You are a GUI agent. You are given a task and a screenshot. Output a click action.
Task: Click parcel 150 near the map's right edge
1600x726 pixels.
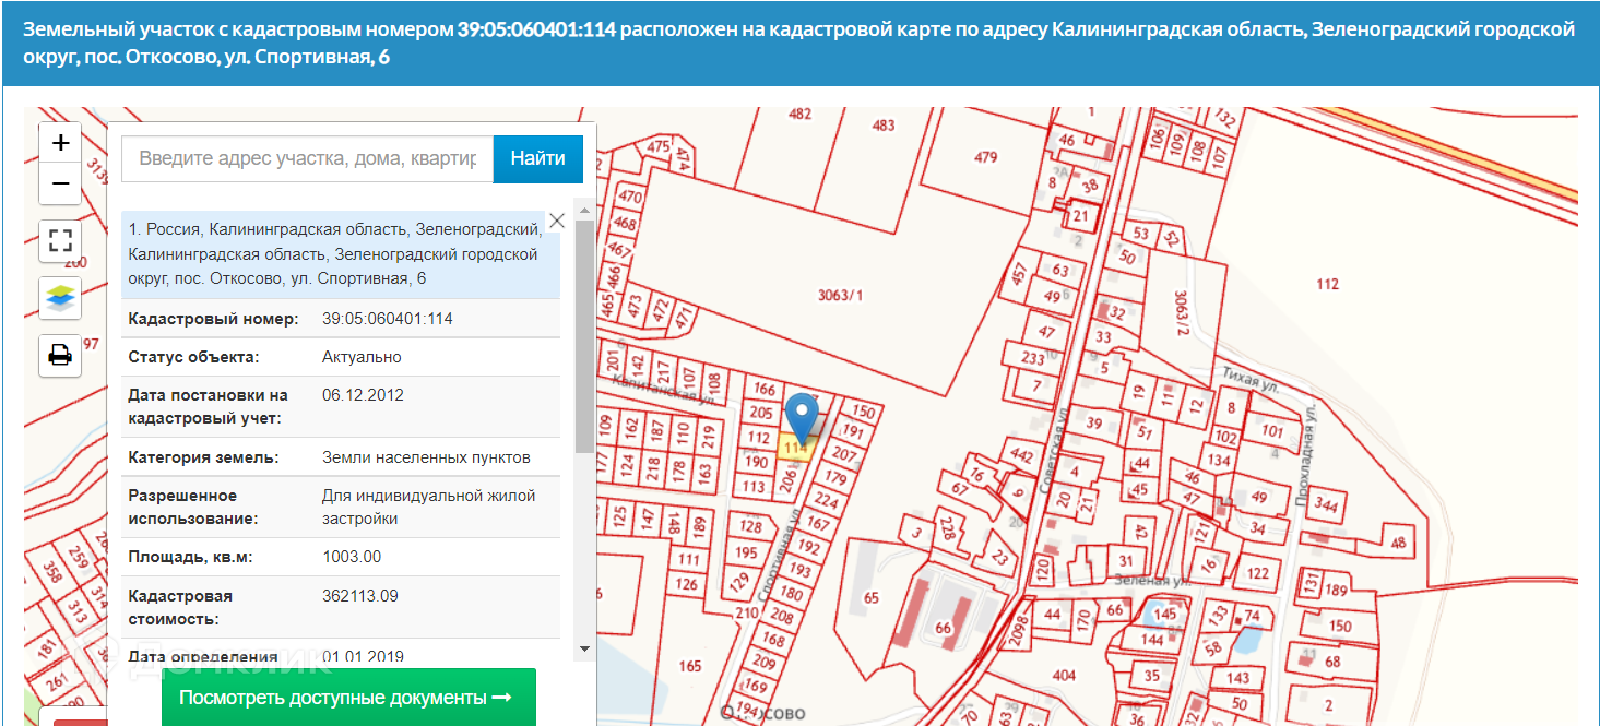tap(1340, 626)
